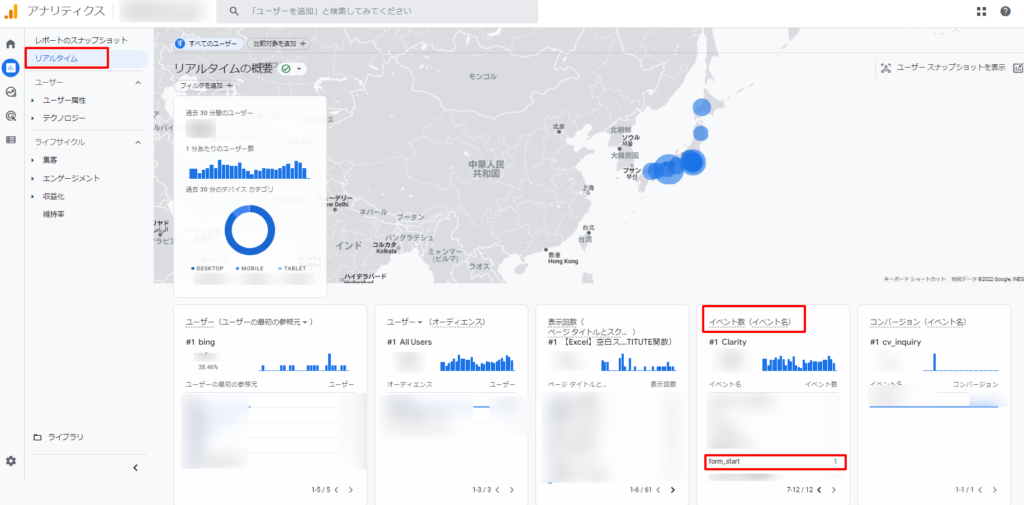This screenshot has height=505, width=1024.
Task: Open the Configure table icon in left rail
Action: 10,140
